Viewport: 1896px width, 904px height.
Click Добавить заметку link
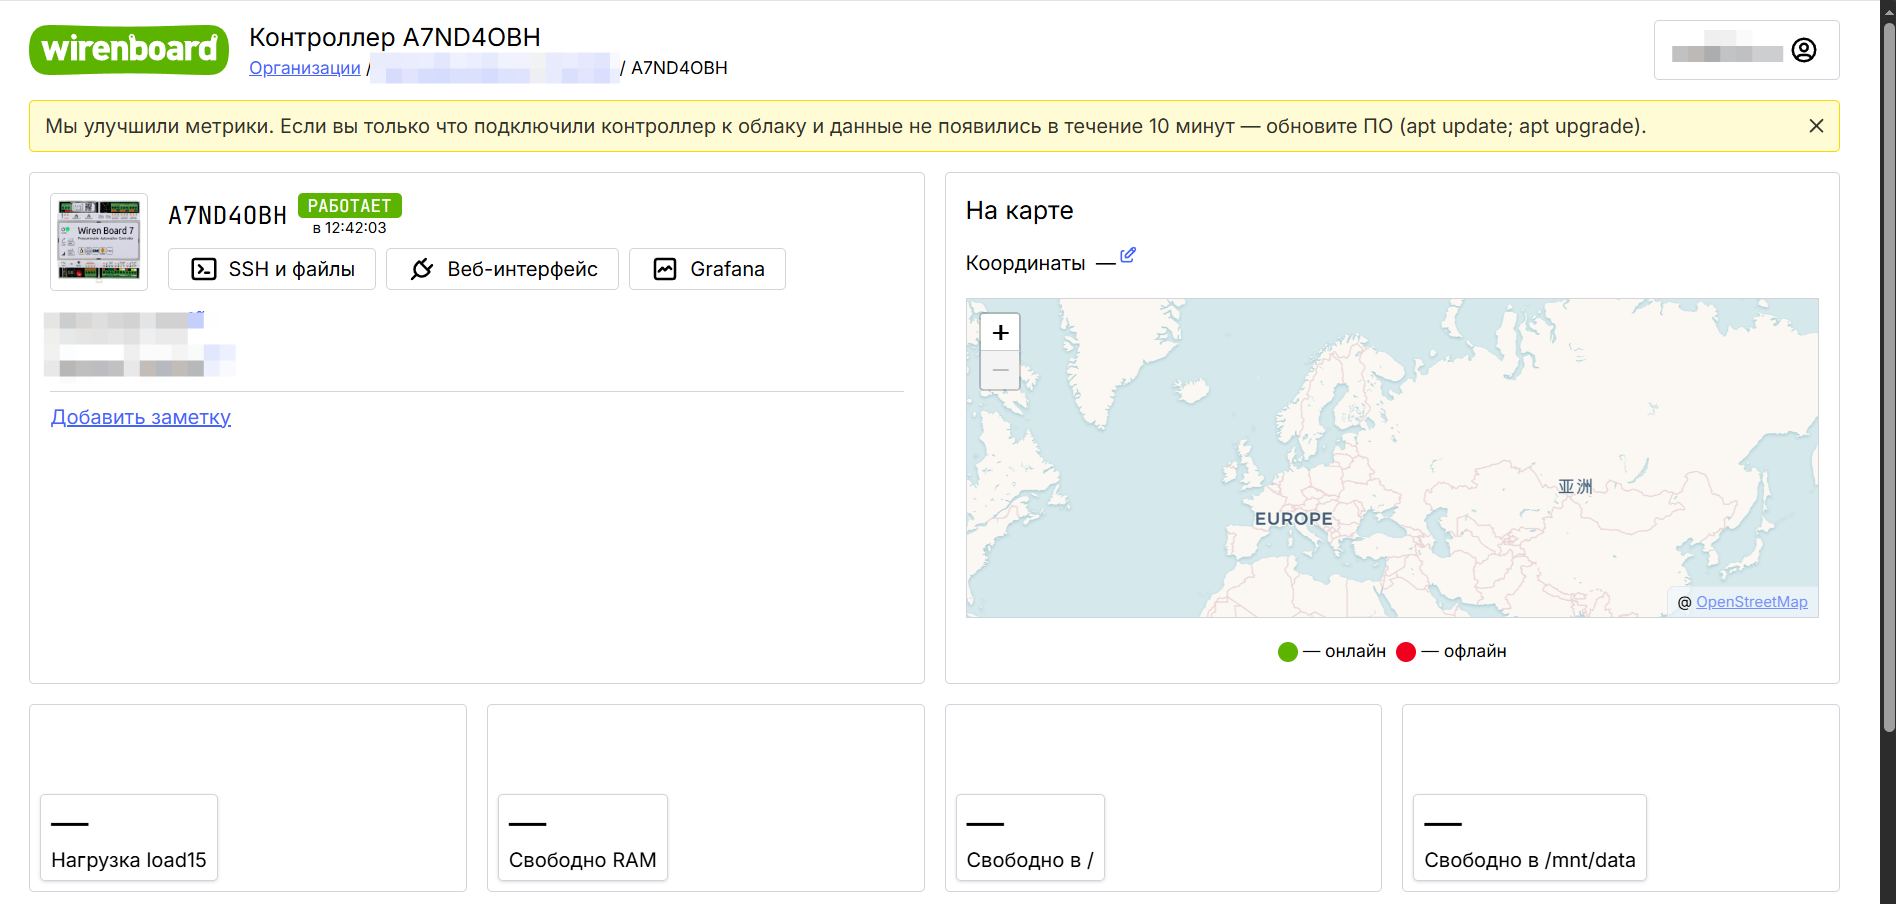pyautogui.click(x=141, y=417)
